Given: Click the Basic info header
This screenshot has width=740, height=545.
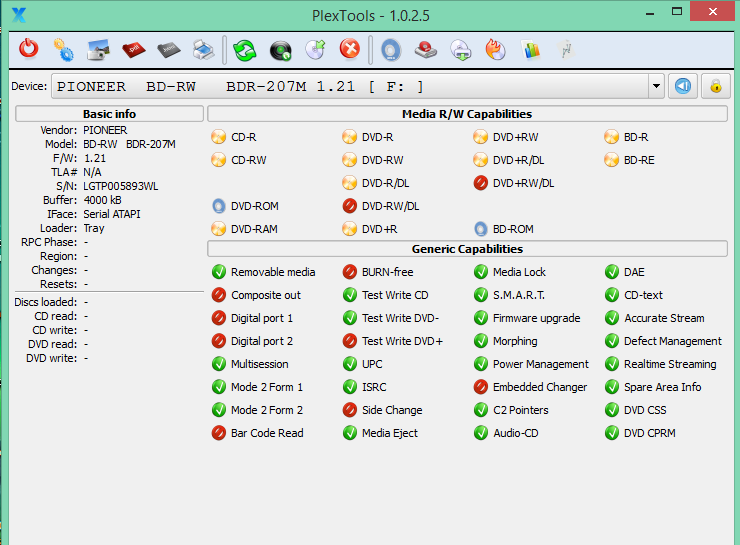Looking at the screenshot, I should click(109, 114).
